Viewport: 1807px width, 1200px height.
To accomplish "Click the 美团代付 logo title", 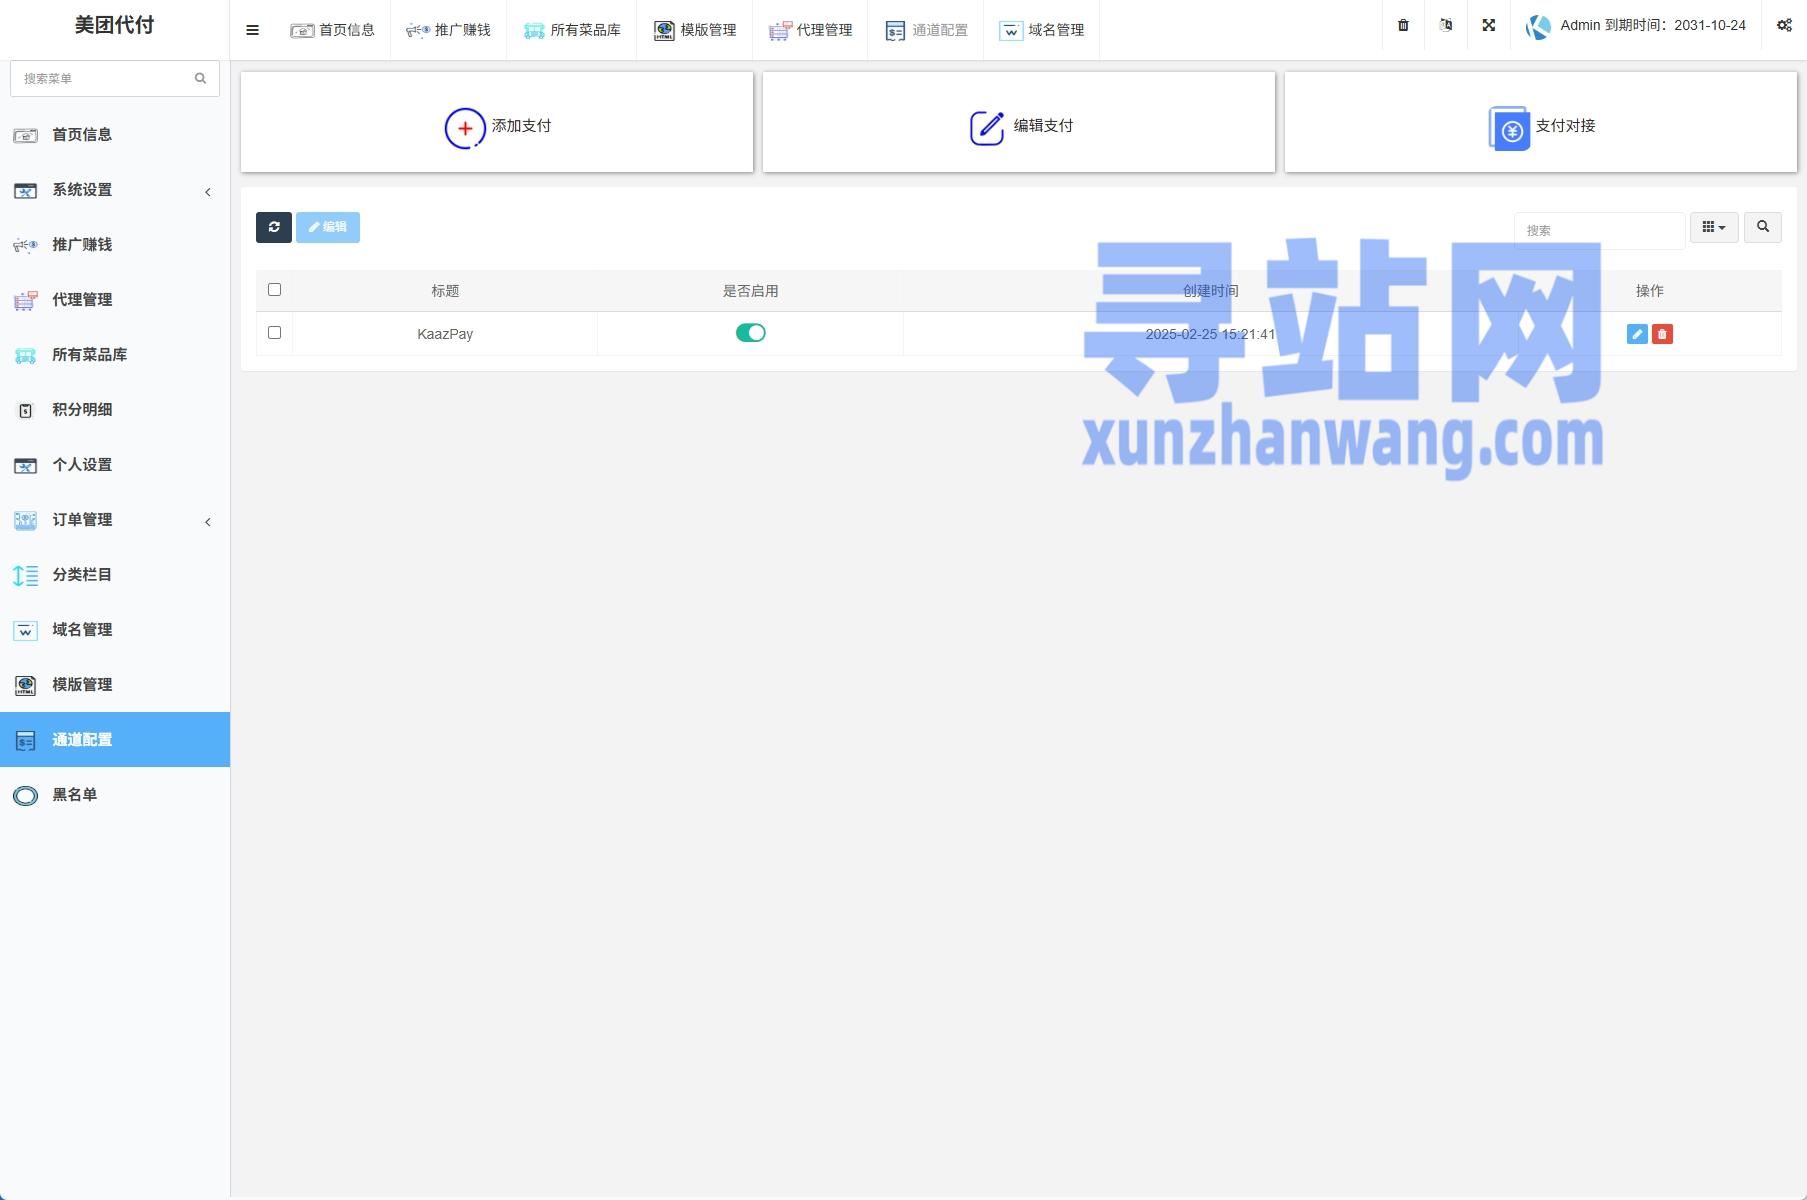I will pyautogui.click(x=115, y=25).
